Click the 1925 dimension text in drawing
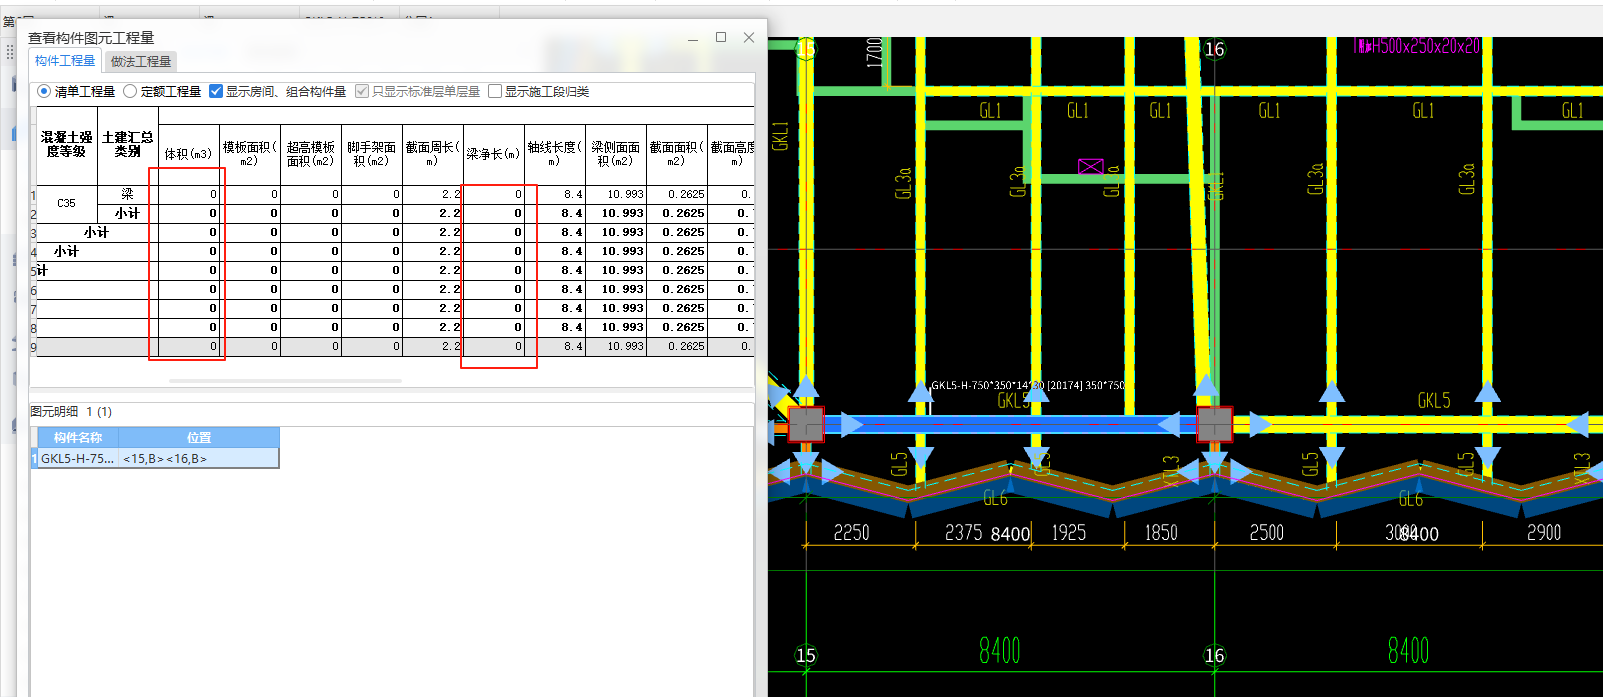The image size is (1603, 697). click(x=1068, y=533)
